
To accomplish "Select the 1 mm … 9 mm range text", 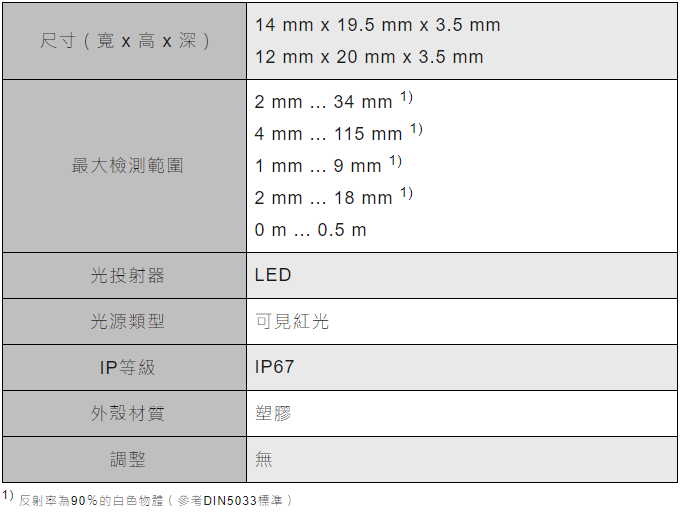I will pyautogui.click(x=318, y=166).
